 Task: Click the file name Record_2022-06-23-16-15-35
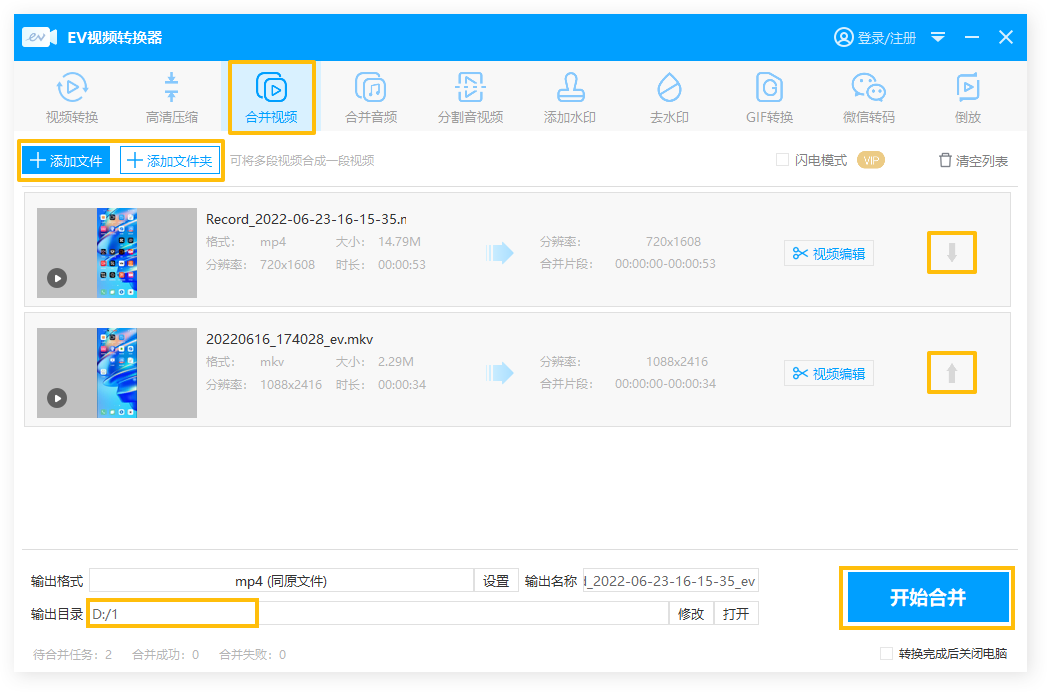306,219
